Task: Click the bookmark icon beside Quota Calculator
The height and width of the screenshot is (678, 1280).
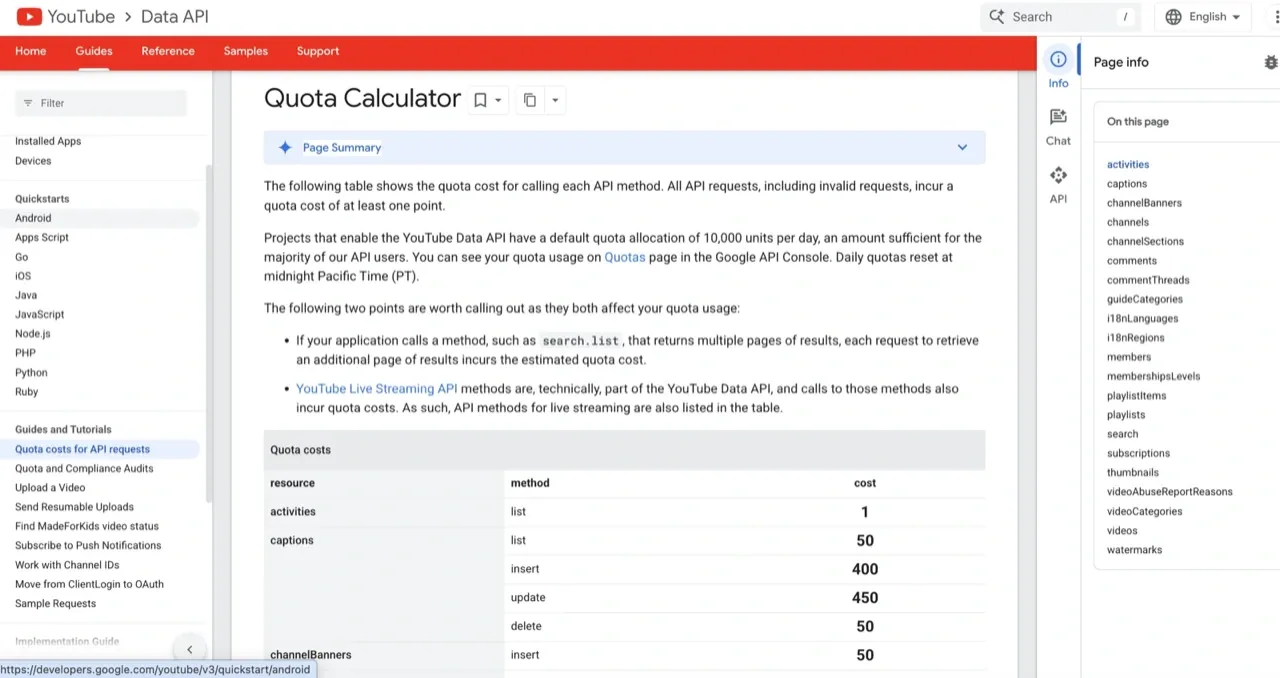Action: 480,100
